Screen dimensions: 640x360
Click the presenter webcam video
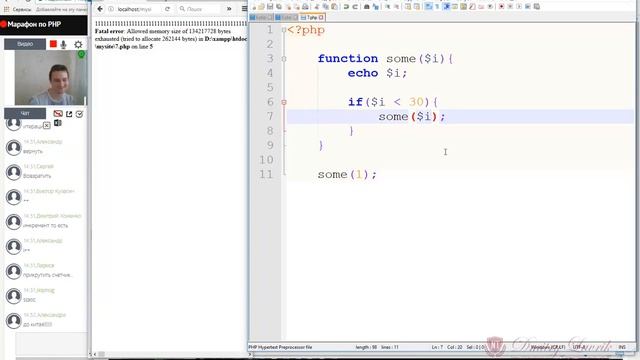tap(51, 78)
